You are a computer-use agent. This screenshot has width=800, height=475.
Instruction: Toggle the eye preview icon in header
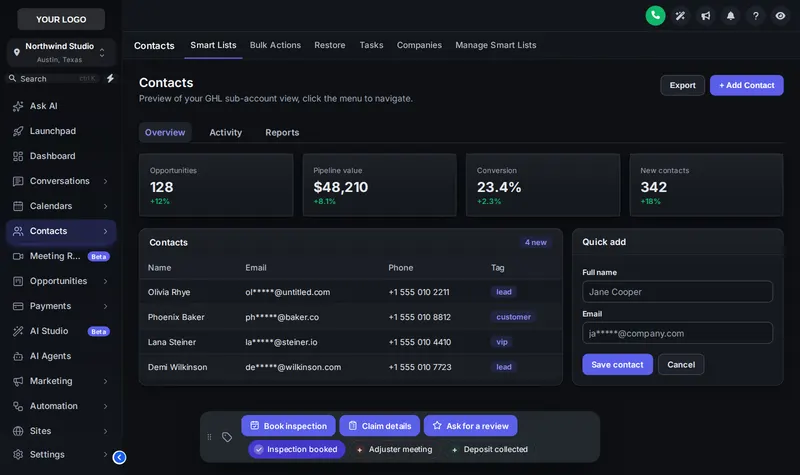(780, 16)
